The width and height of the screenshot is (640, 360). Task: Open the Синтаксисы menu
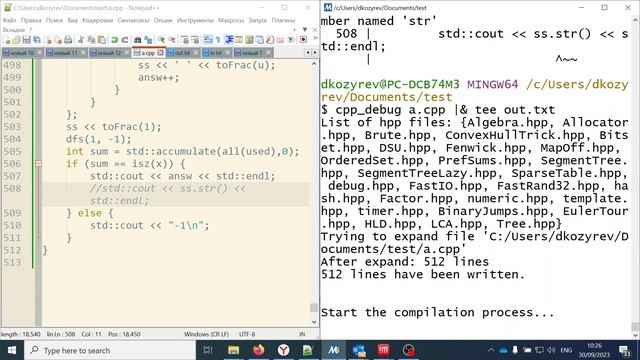(133, 20)
